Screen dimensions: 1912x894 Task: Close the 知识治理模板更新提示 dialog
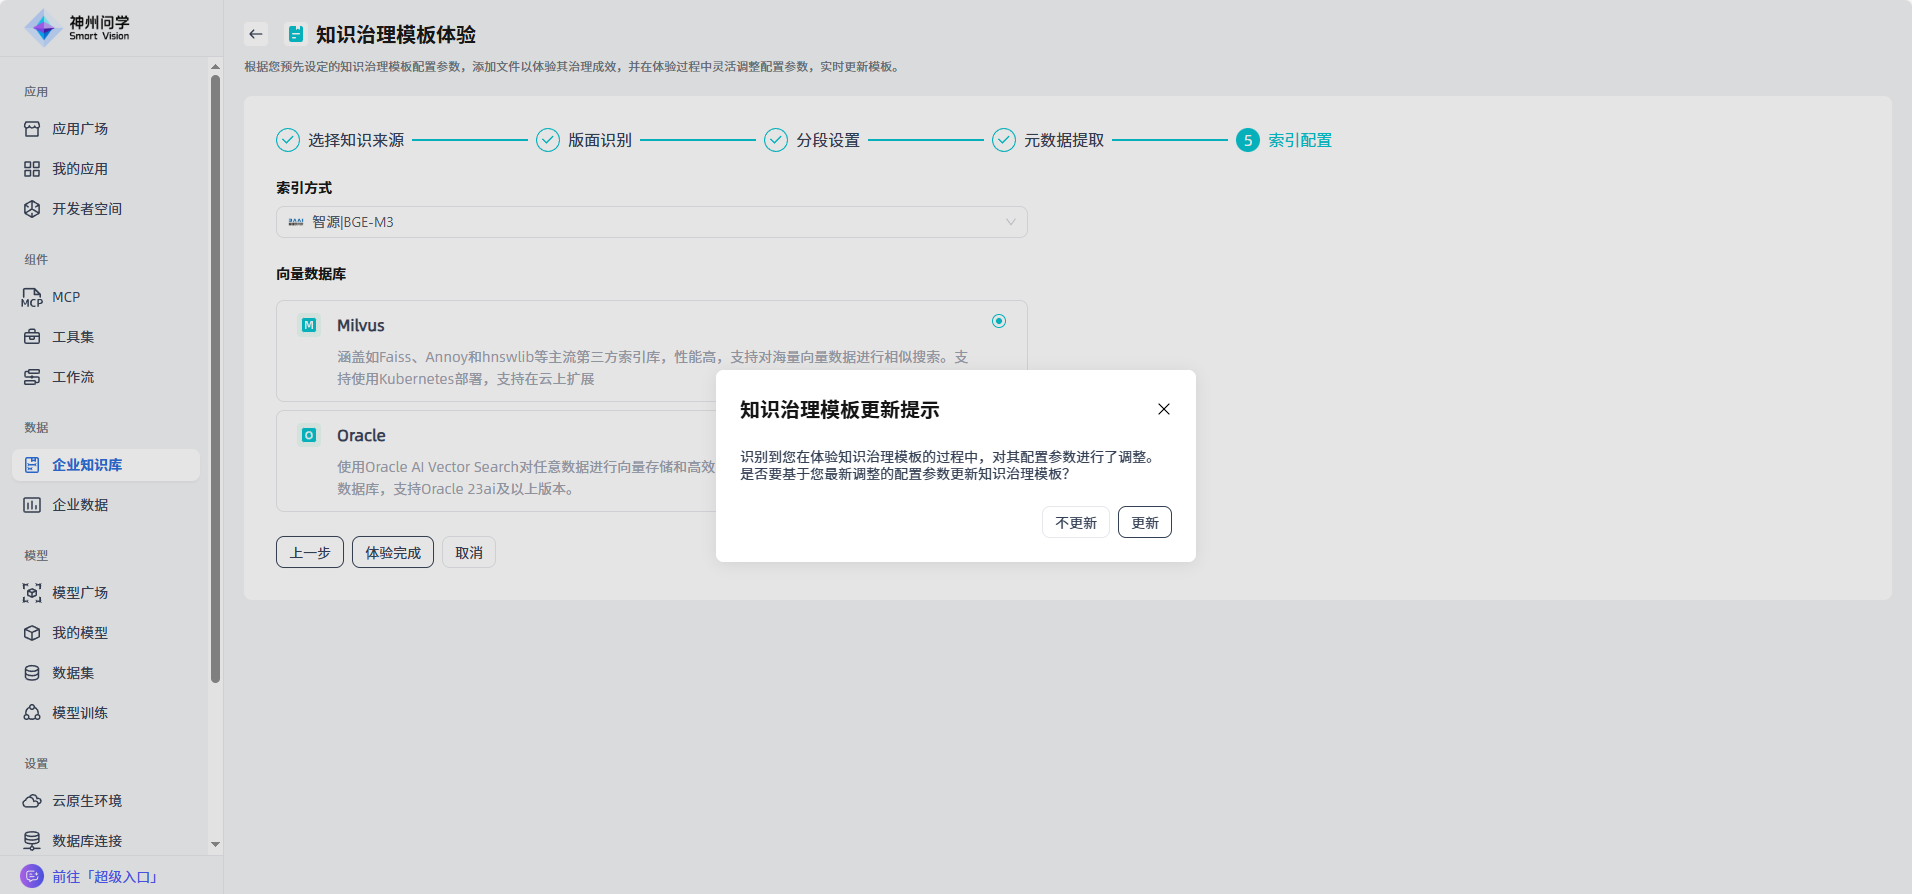pyautogui.click(x=1163, y=409)
